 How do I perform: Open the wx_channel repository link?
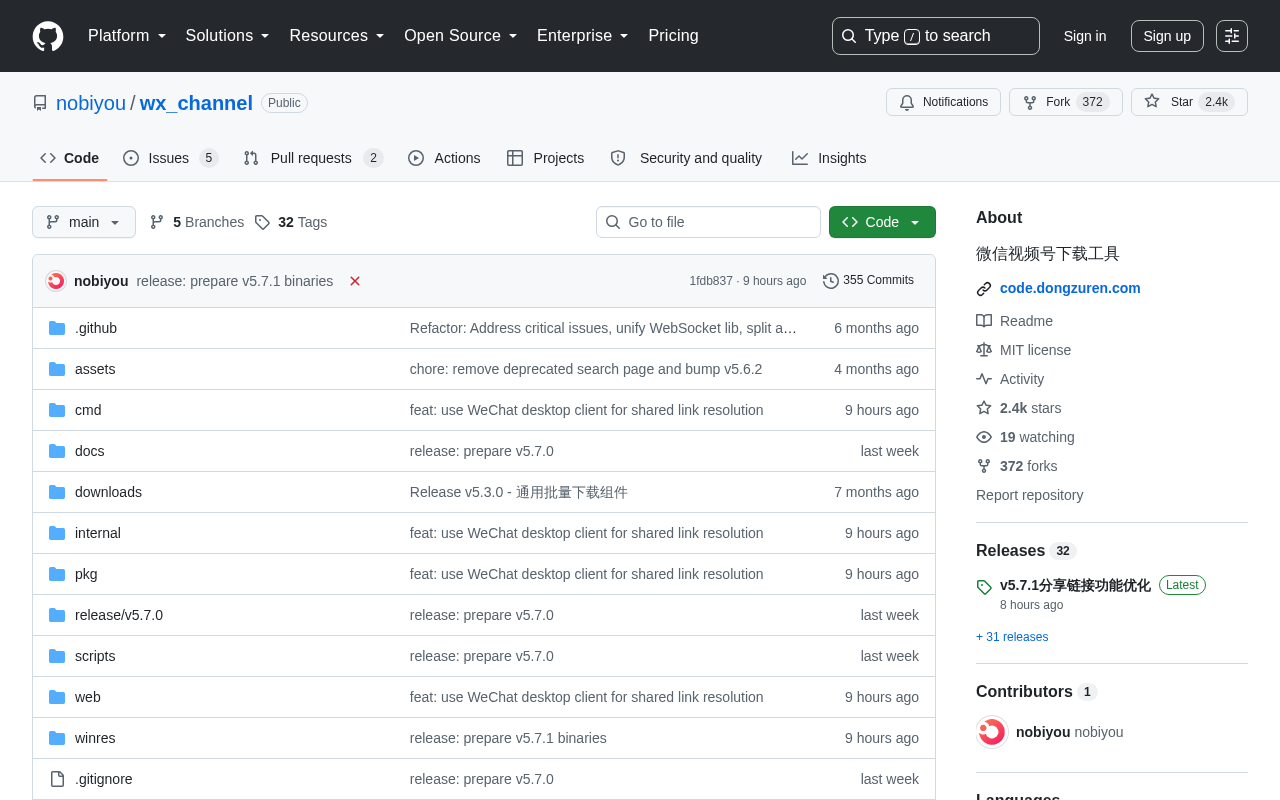196,103
